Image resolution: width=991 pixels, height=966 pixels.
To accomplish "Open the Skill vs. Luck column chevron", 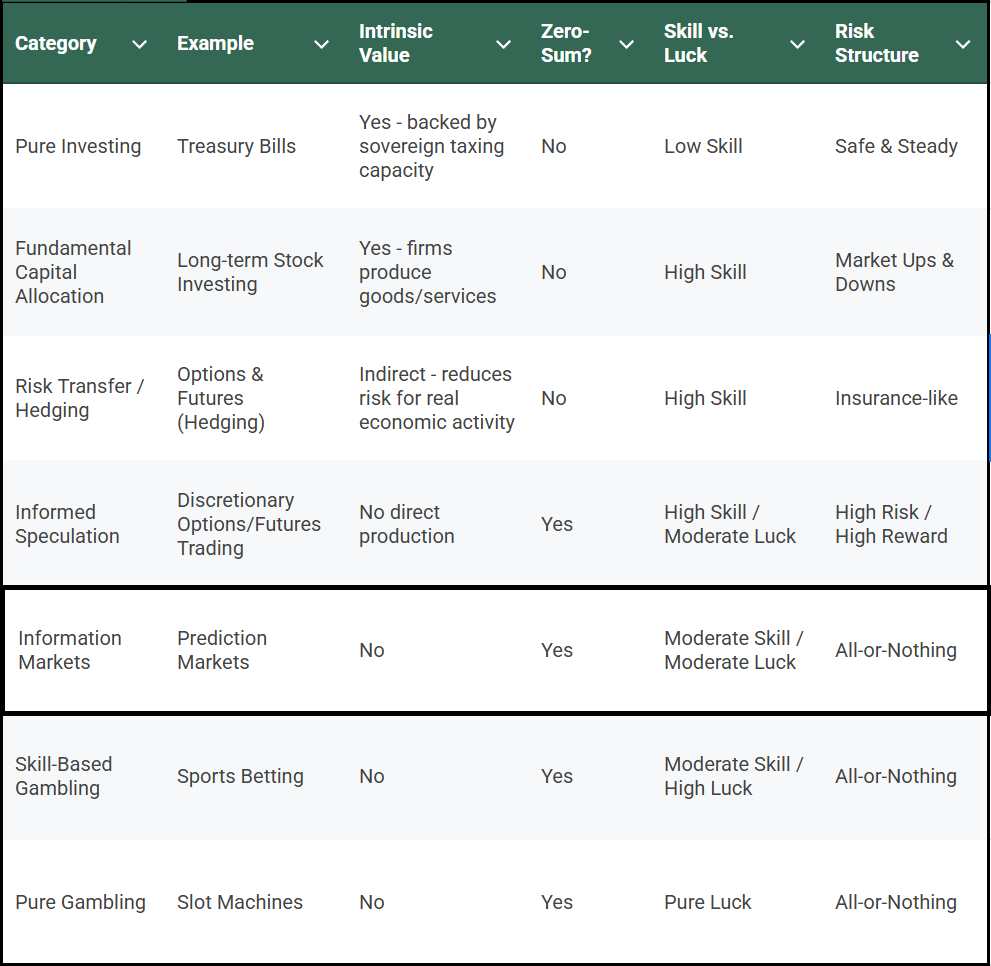I will pos(798,44).
